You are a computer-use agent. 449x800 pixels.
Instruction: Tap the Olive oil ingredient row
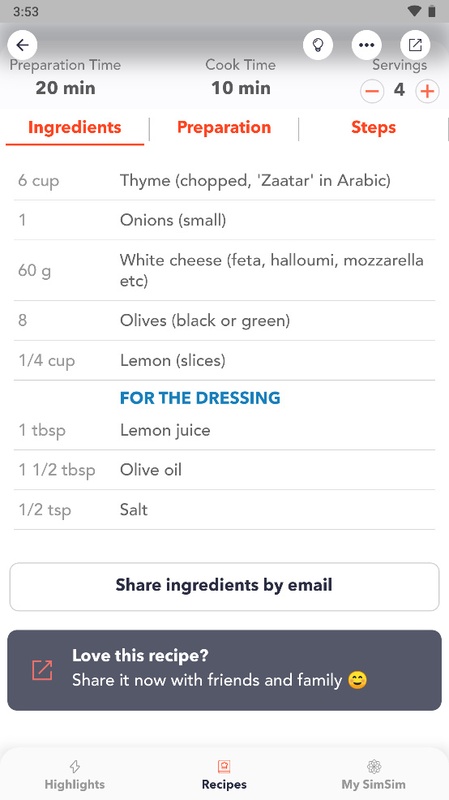pos(224,470)
